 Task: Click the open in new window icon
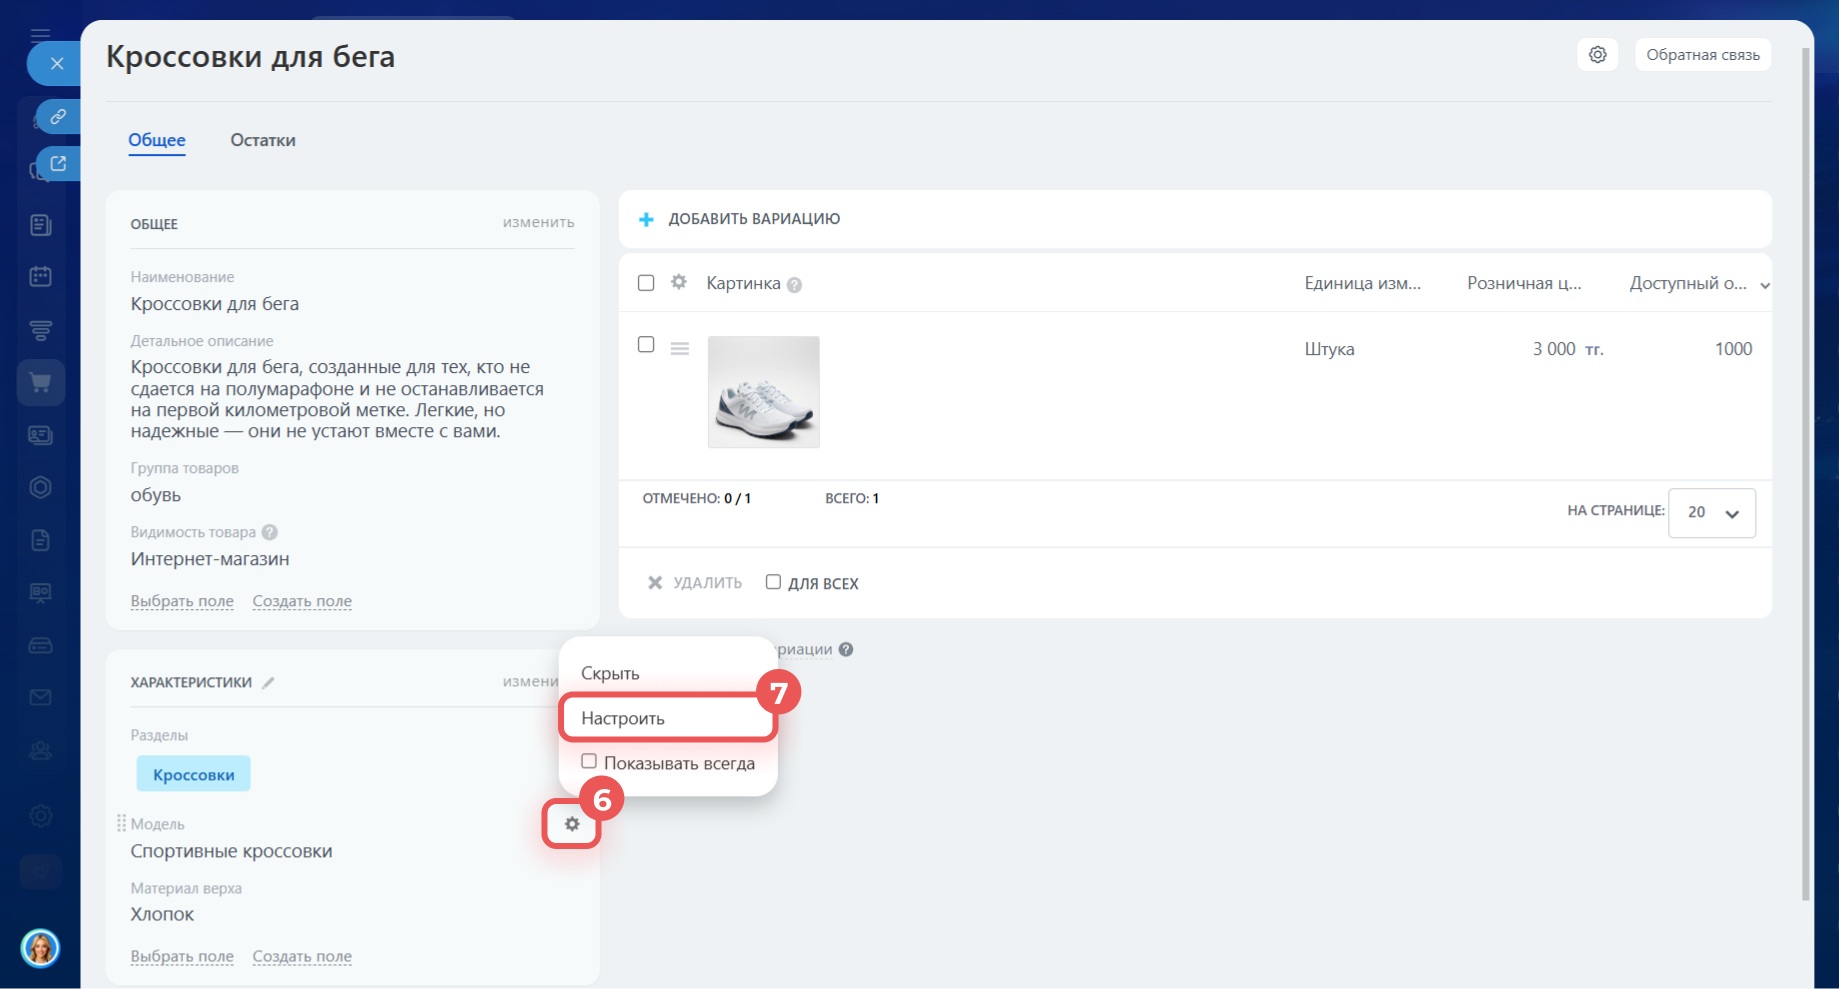click(x=58, y=164)
